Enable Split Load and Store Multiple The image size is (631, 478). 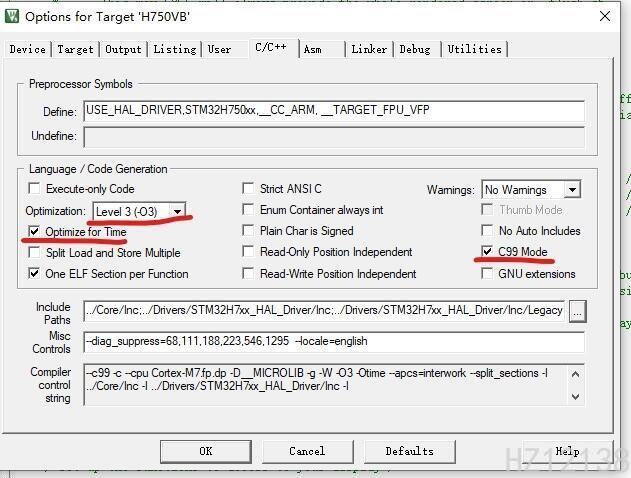pos(34,252)
